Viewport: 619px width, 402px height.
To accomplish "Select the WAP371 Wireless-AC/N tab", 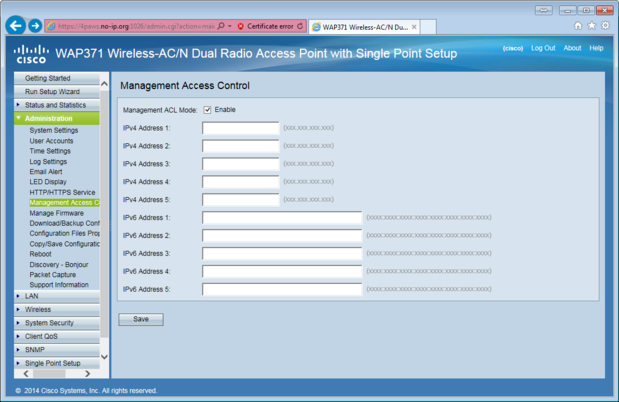I will [364, 27].
